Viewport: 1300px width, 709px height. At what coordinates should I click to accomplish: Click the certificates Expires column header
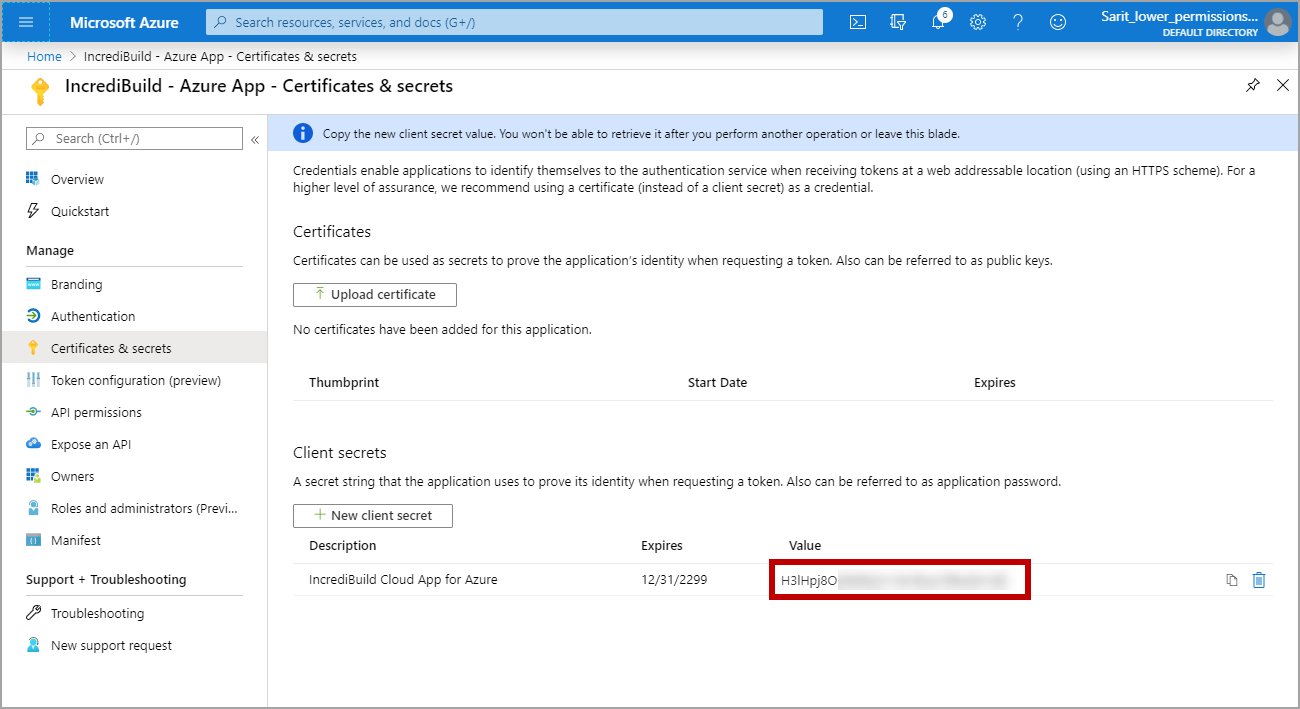pos(995,382)
